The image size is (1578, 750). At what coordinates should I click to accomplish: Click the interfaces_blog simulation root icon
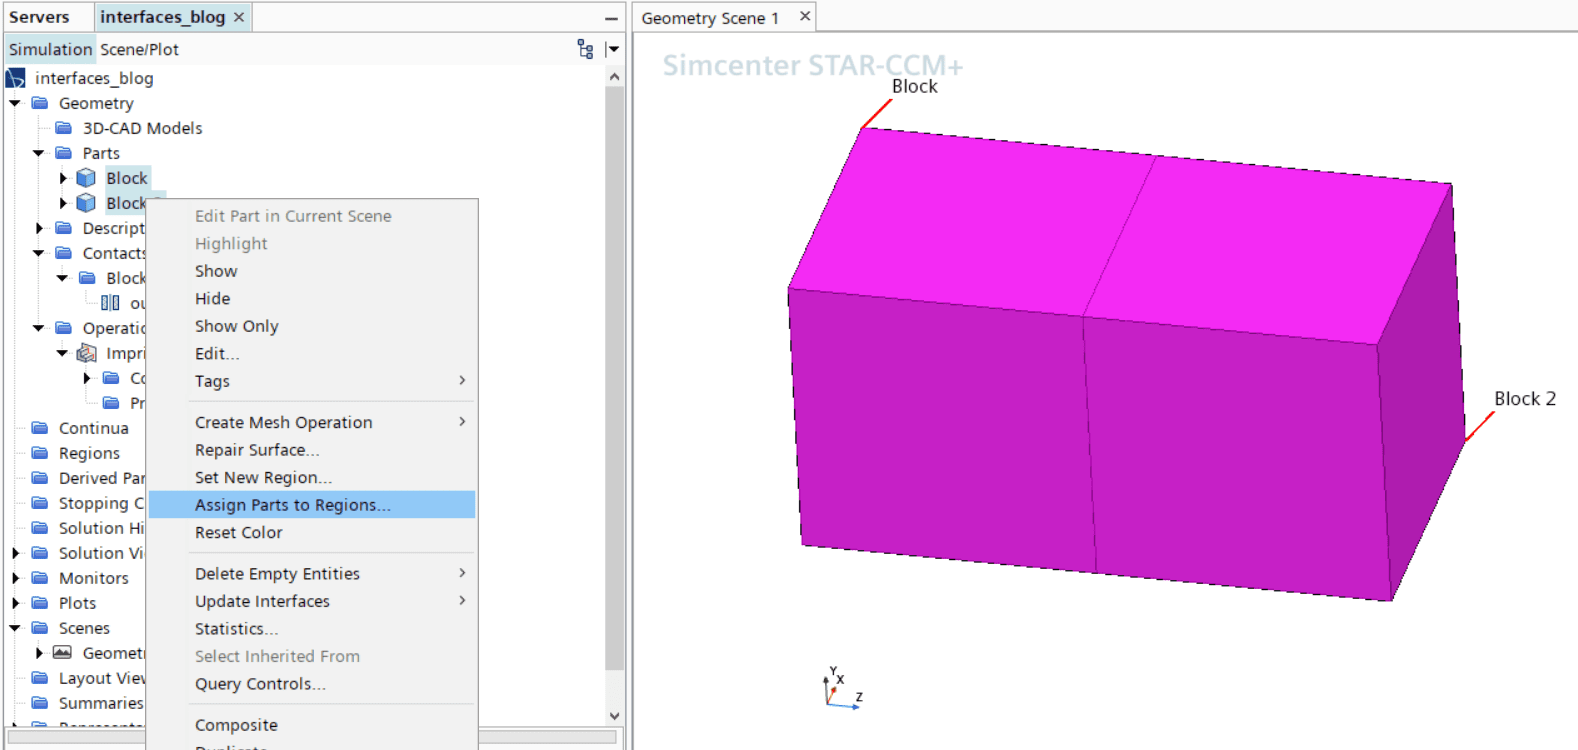(15, 78)
